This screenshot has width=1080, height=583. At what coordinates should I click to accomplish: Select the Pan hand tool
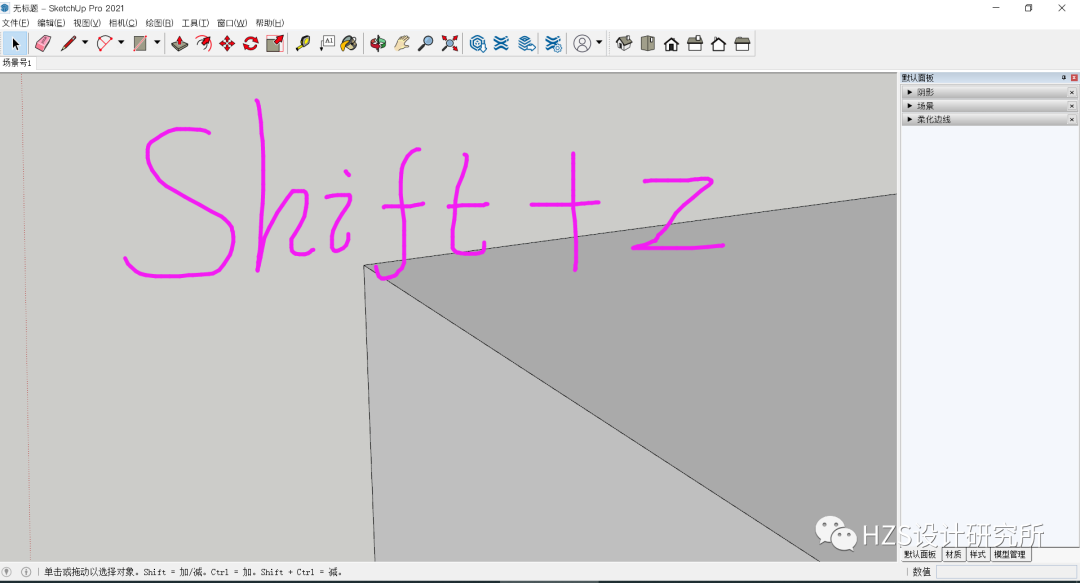[x=402, y=44]
